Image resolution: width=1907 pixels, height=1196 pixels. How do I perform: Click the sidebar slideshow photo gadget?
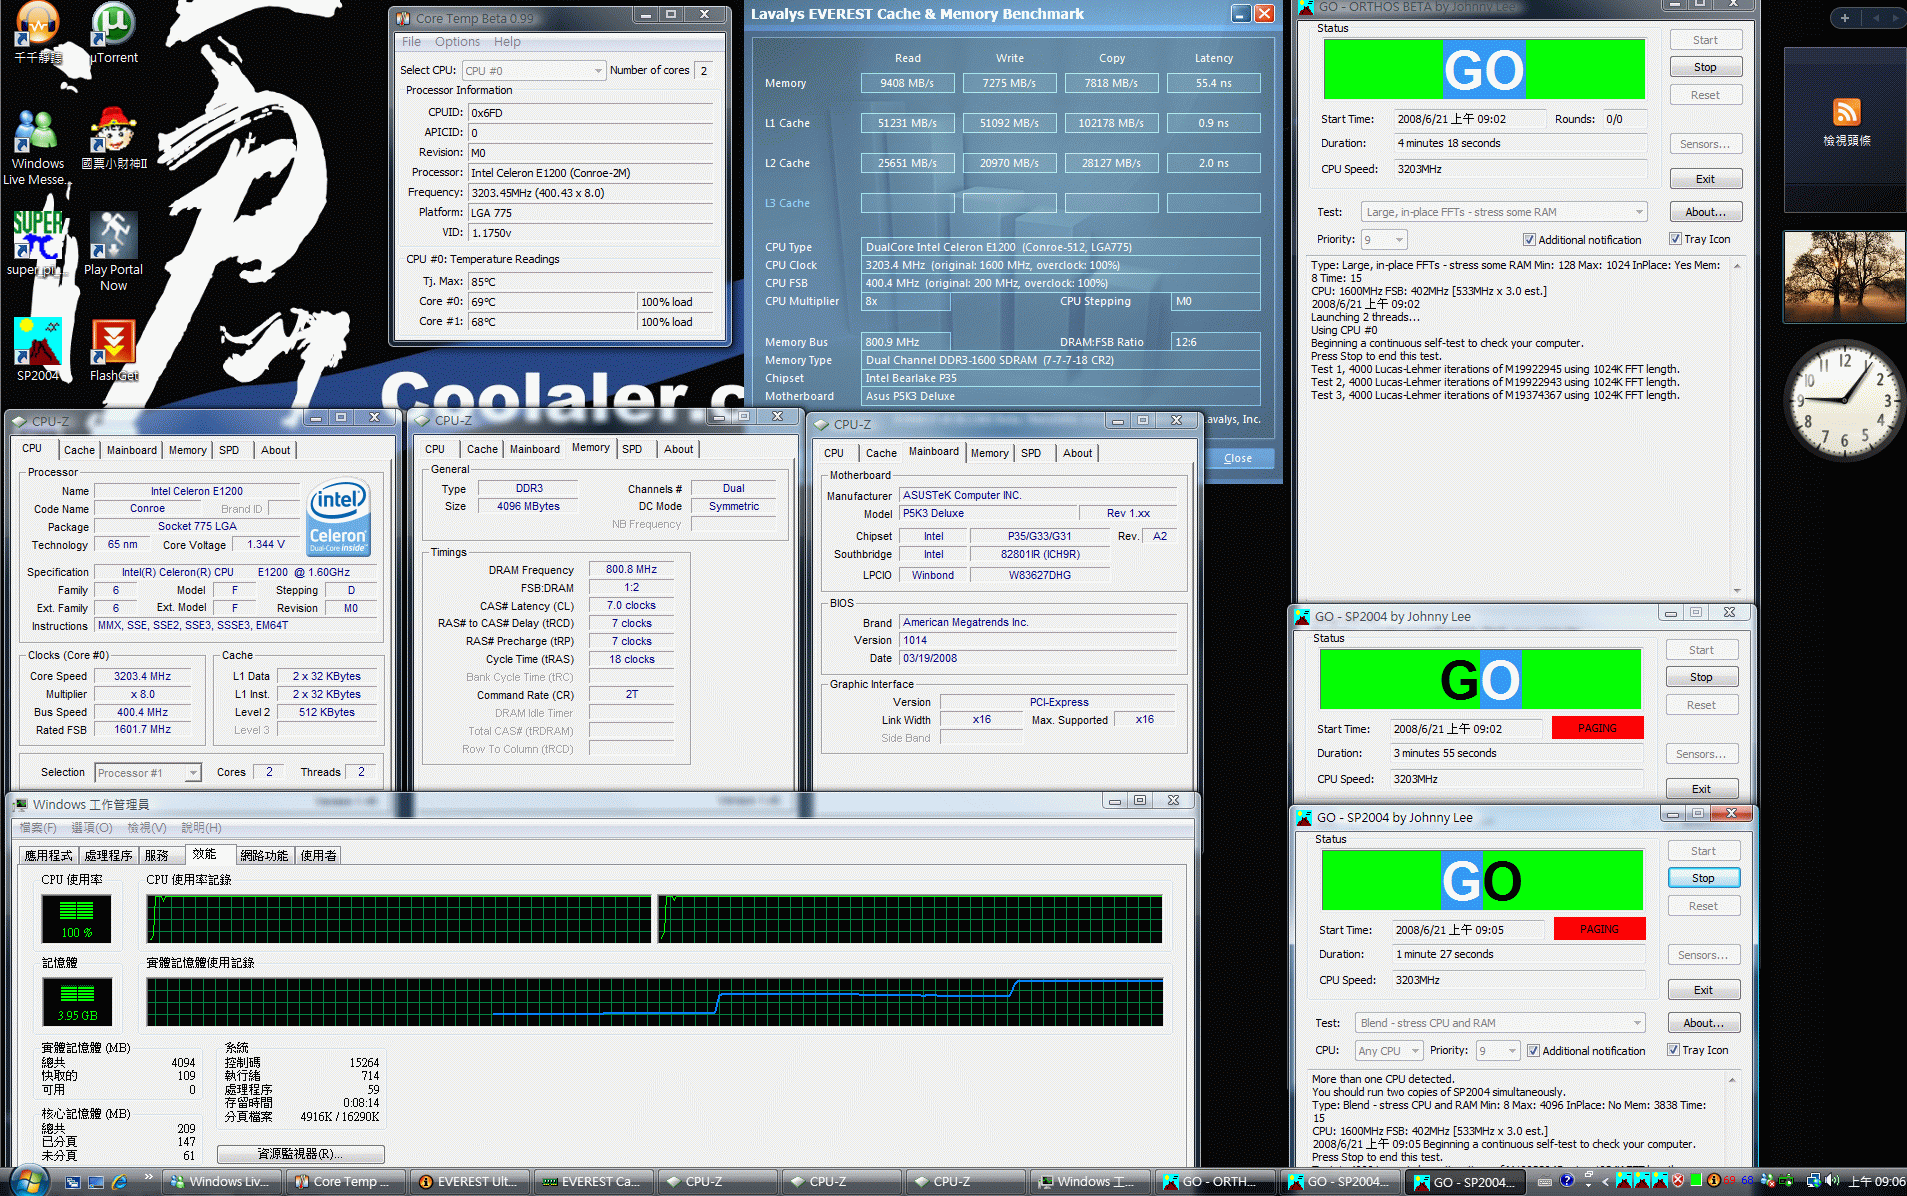click(1844, 277)
